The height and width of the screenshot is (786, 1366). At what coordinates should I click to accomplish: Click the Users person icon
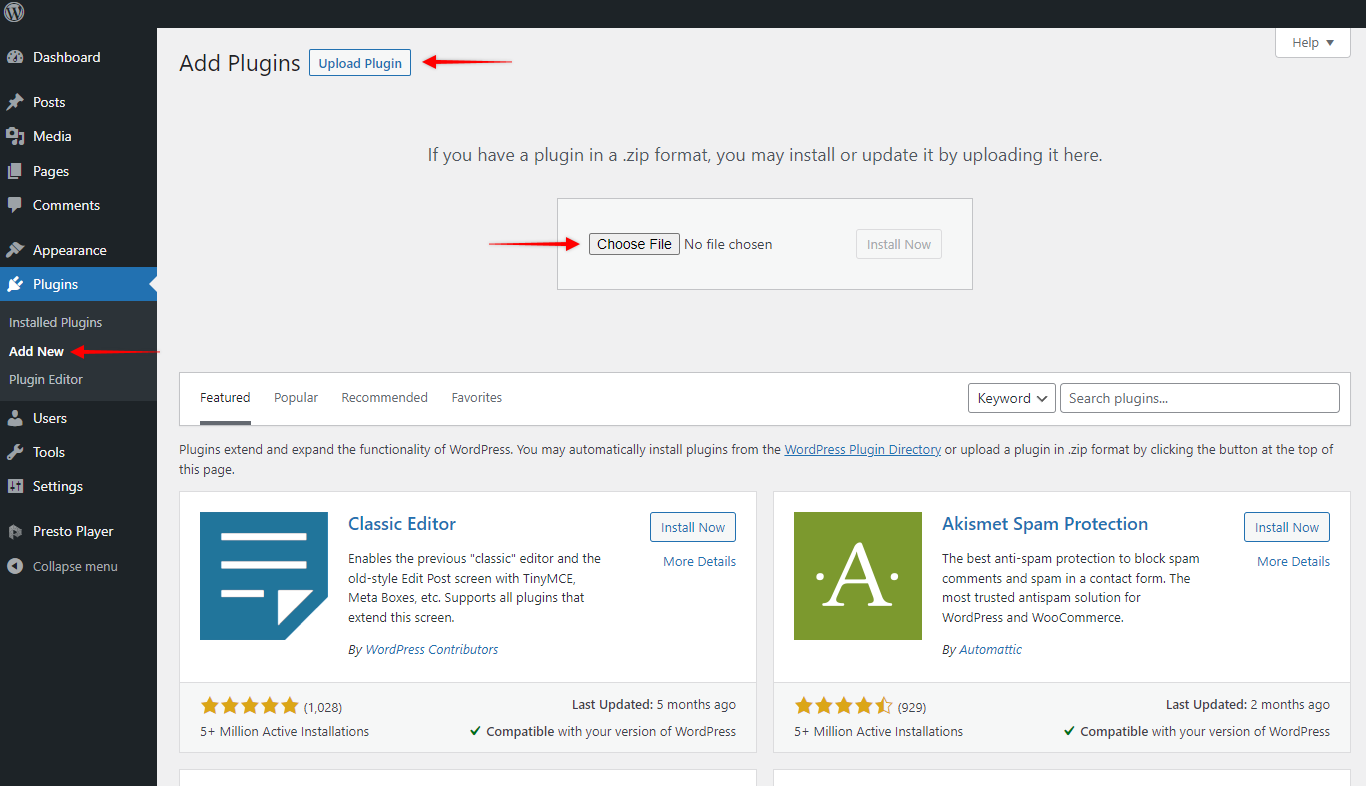pos(15,418)
